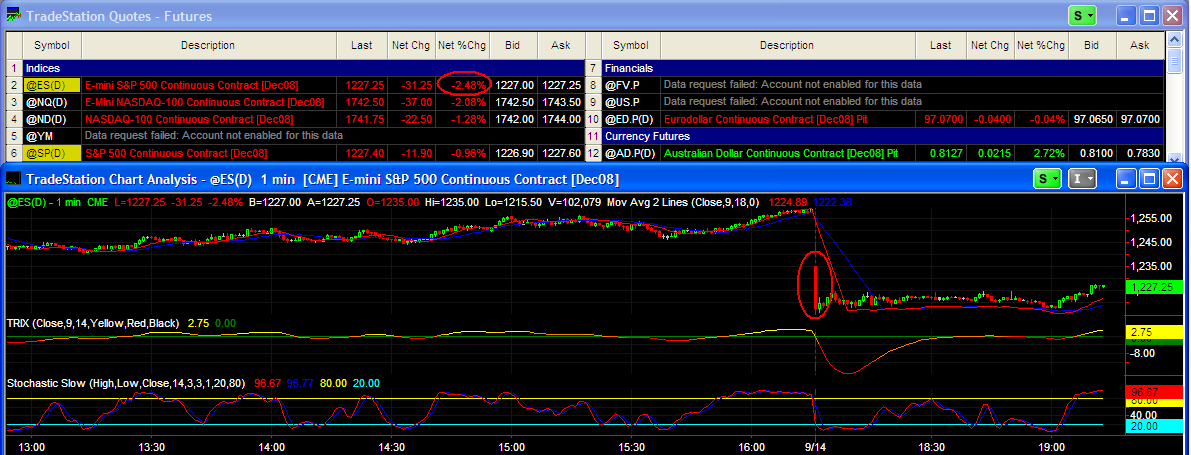Click the cyan 20.00 stochastic axis marker

click(1152, 426)
